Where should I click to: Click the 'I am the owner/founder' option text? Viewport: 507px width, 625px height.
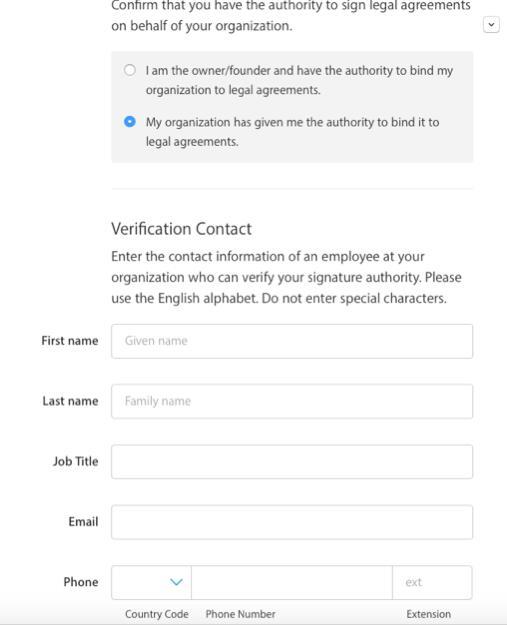coord(299,80)
